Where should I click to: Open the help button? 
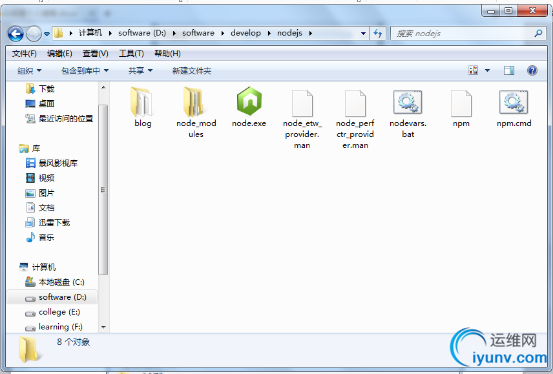tap(532, 71)
